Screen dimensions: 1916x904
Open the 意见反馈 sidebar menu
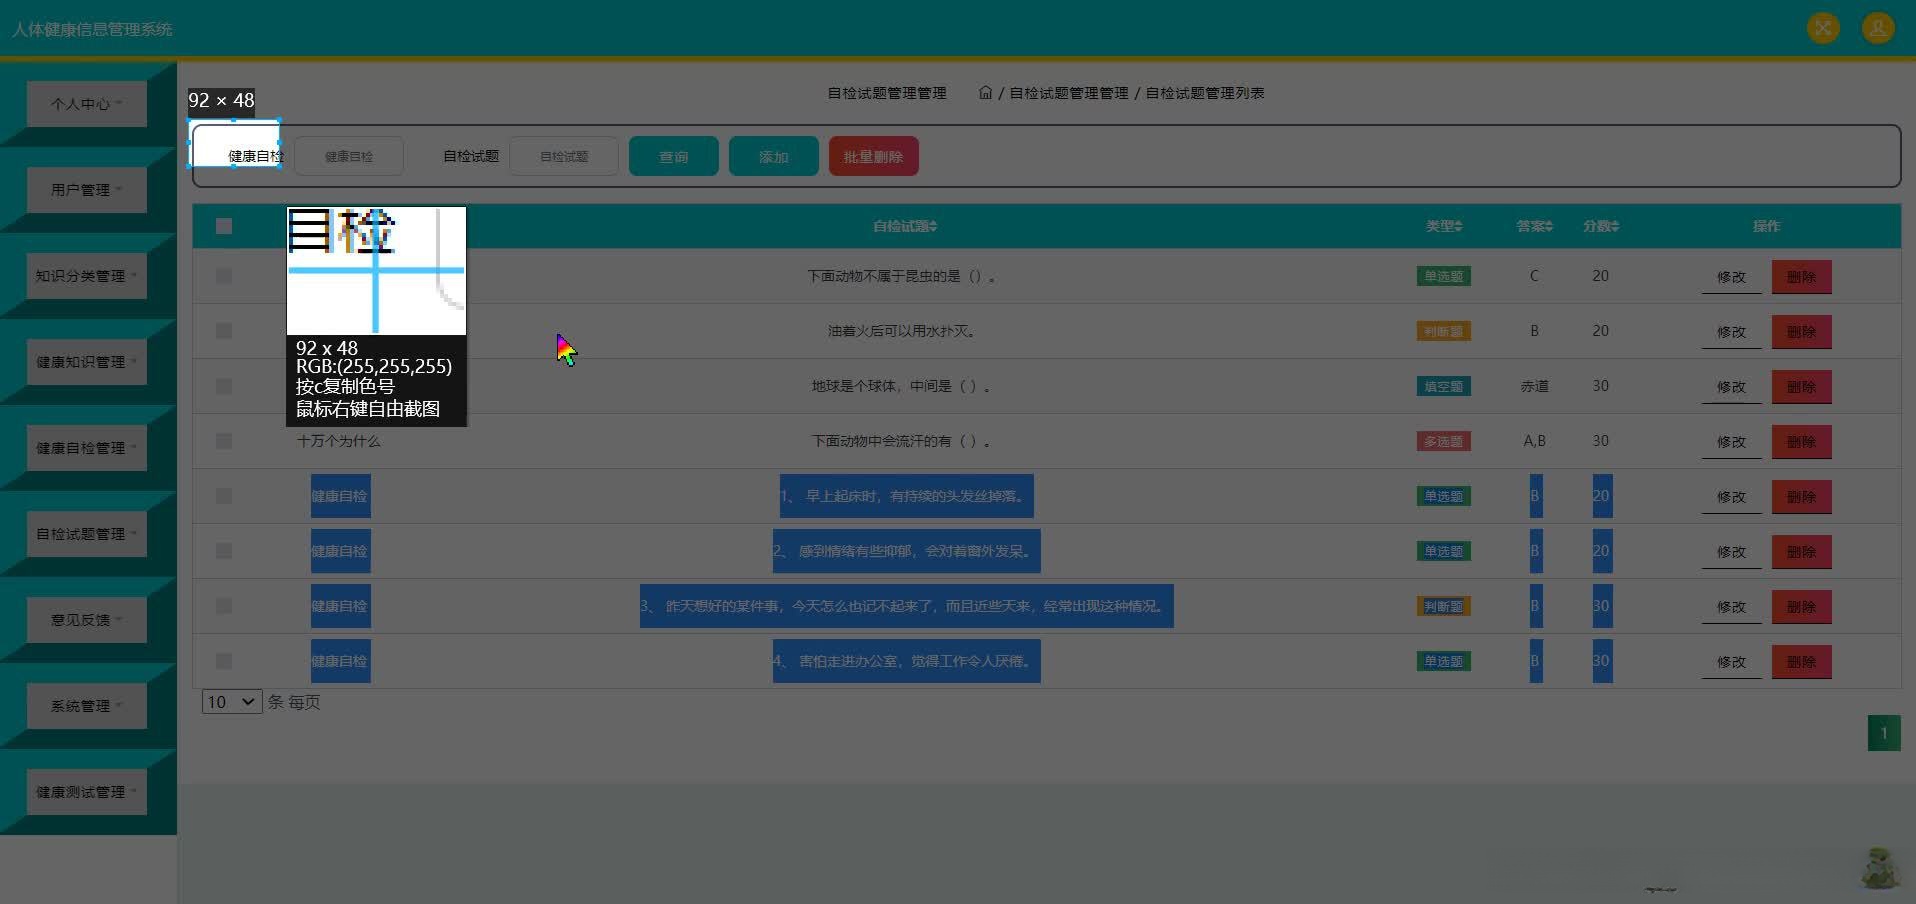(87, 620)
